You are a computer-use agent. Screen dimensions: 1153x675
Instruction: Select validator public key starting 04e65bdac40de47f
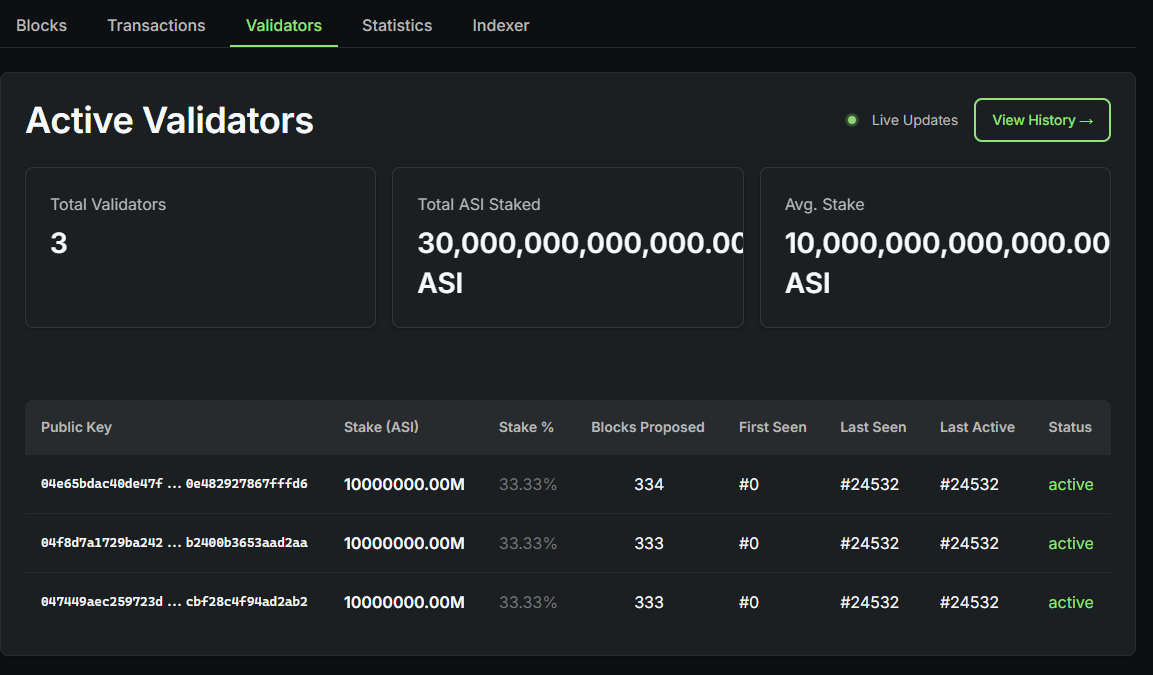pos(172,484)
